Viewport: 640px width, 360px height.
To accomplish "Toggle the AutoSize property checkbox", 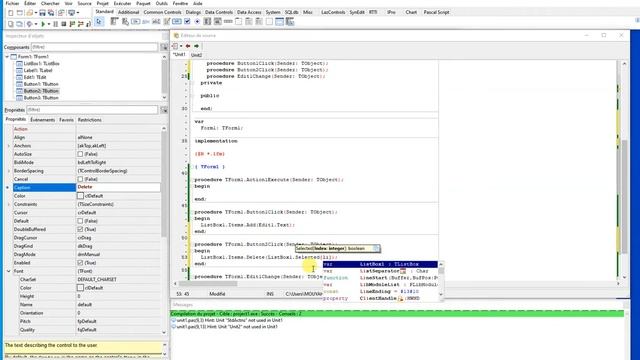I will point(80,154).
